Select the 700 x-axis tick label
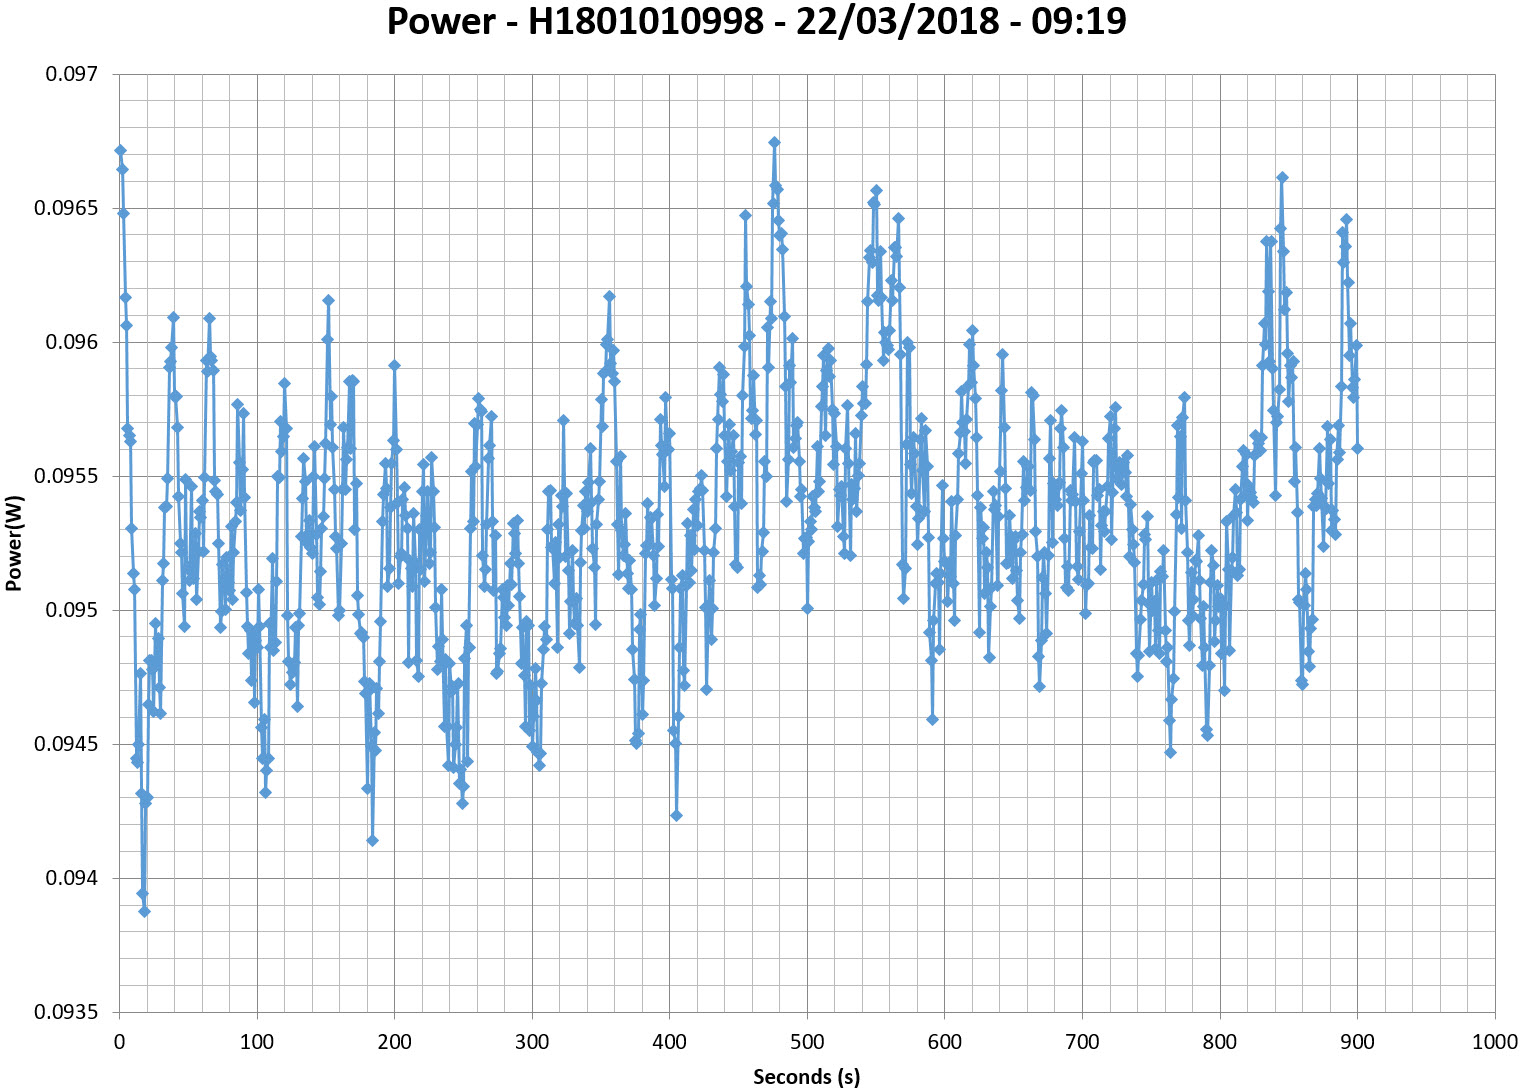This screenshot has width=1522, height=1092. point(1082,1042)
